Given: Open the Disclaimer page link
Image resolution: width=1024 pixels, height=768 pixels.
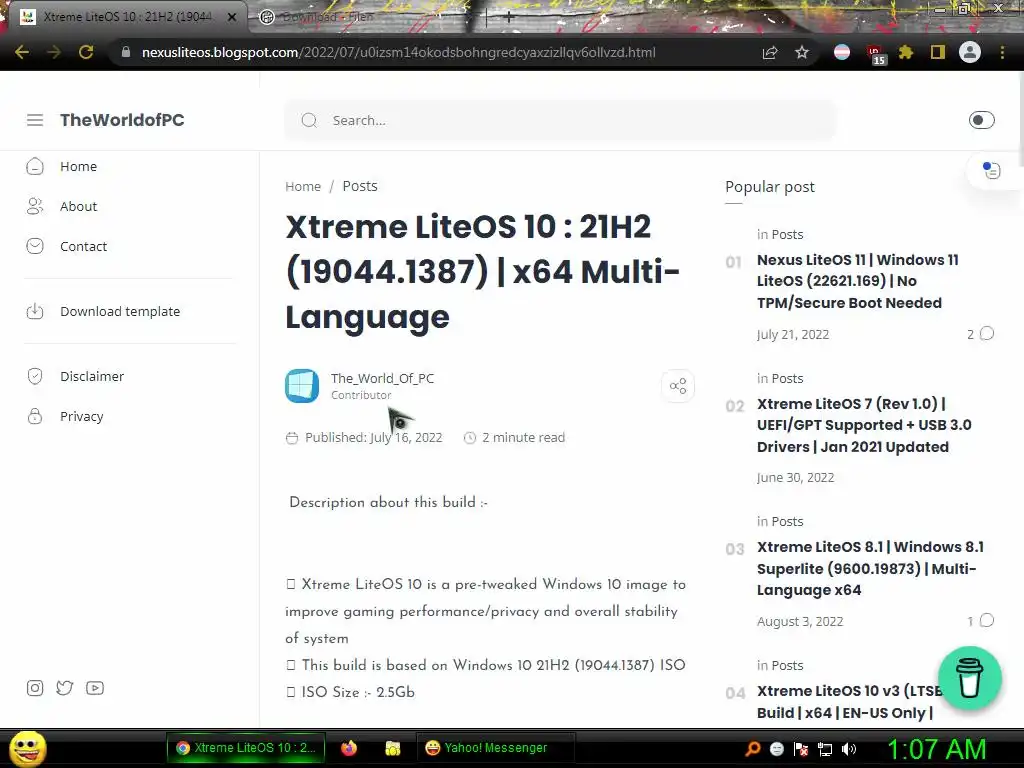Looking at the screenshot, I should pos(92,376).
